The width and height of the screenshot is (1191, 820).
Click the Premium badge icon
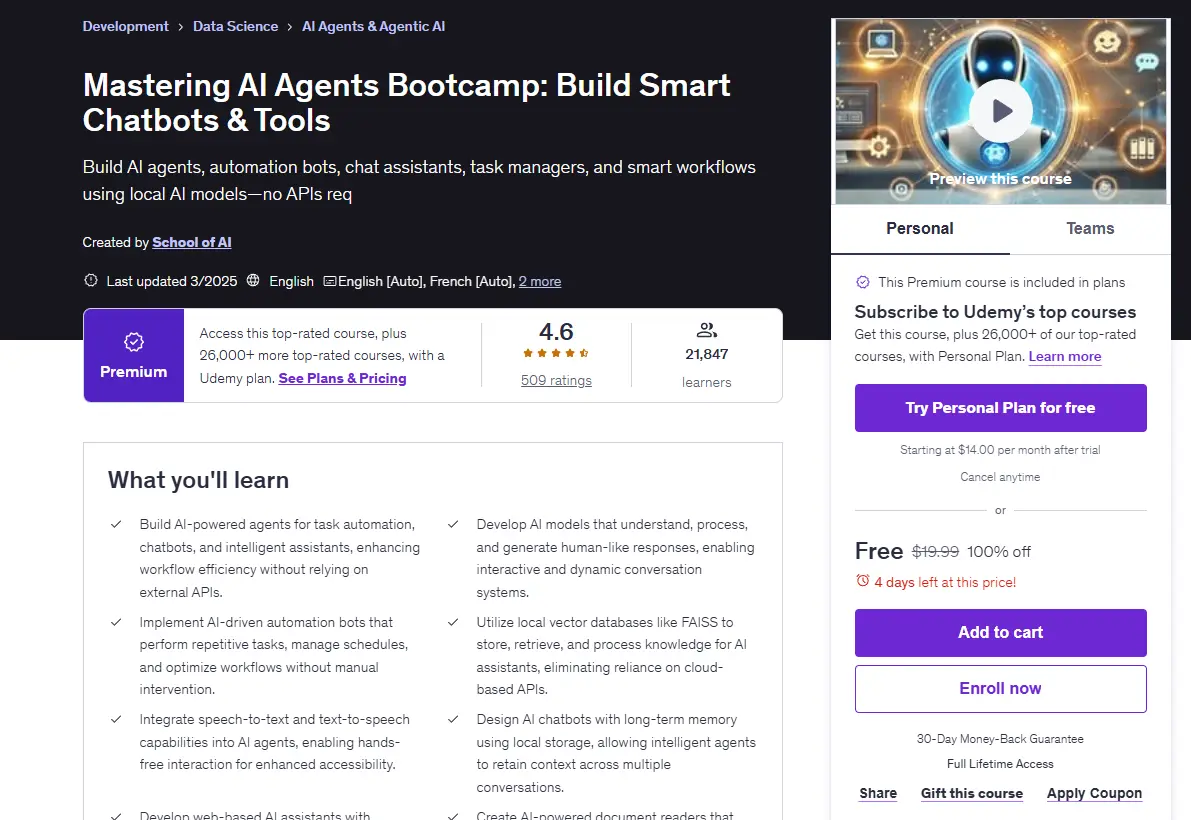pyautogui.click(x=134, y=342)
